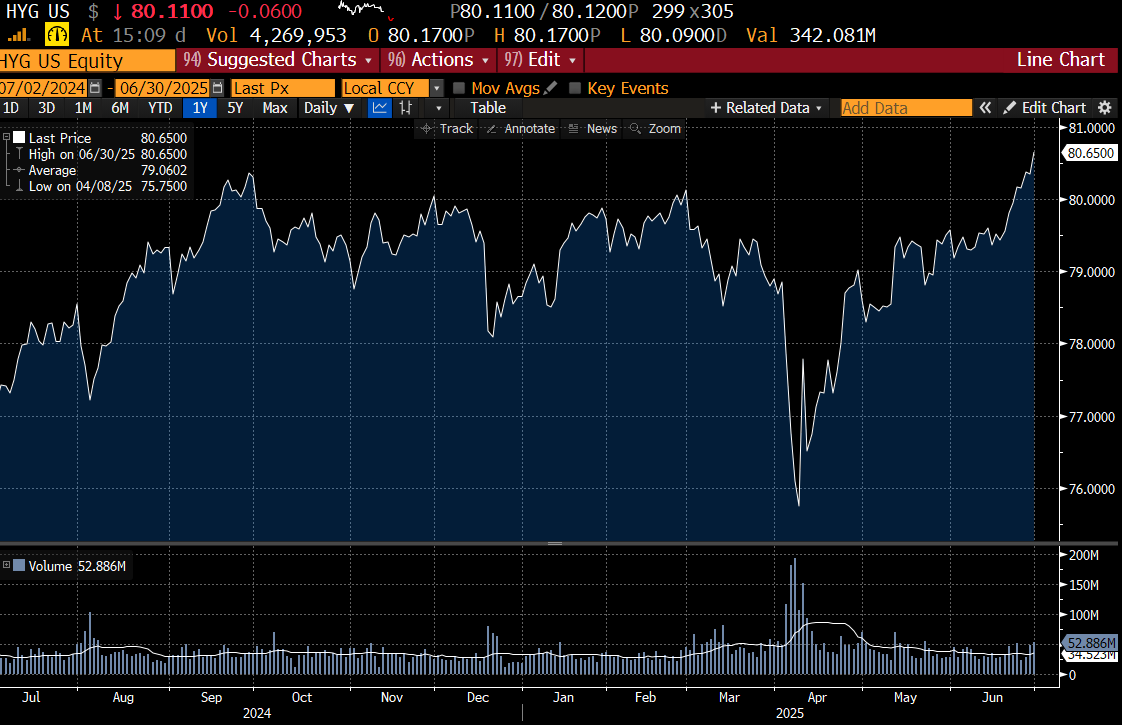Select the 3D range tab

click(x=47, y=108)
